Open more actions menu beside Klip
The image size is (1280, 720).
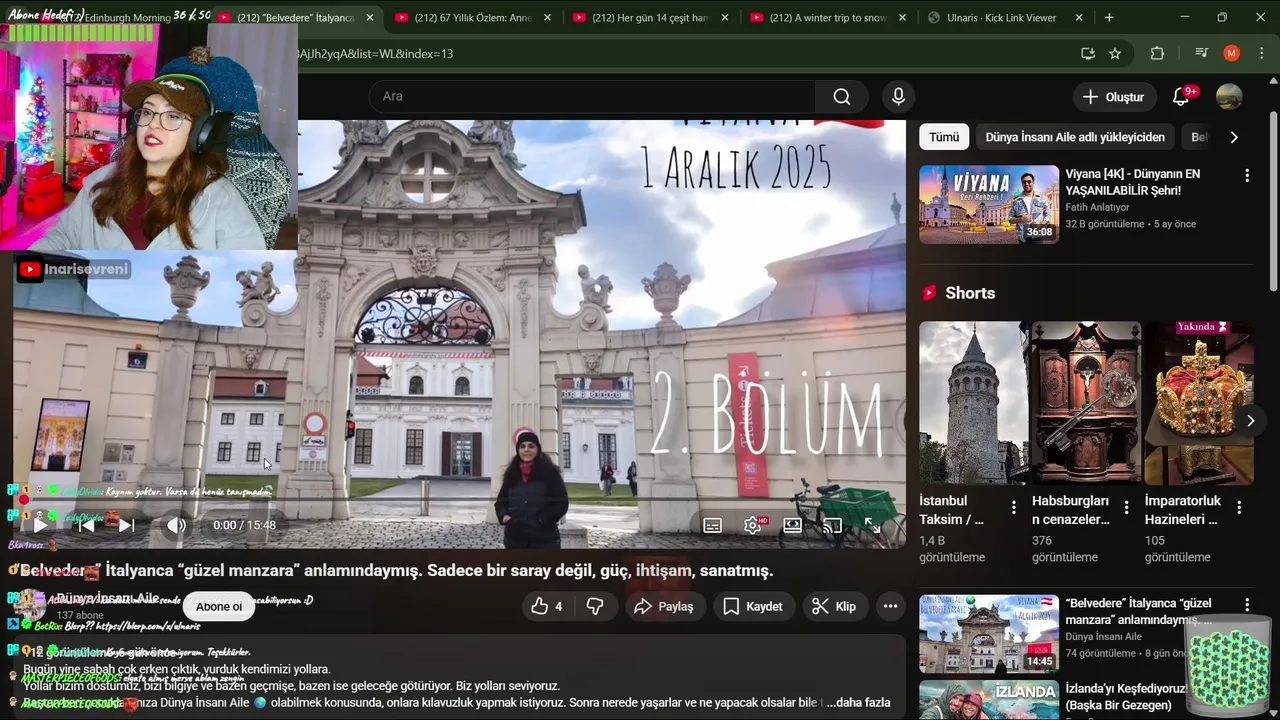[x=890, y=606]
